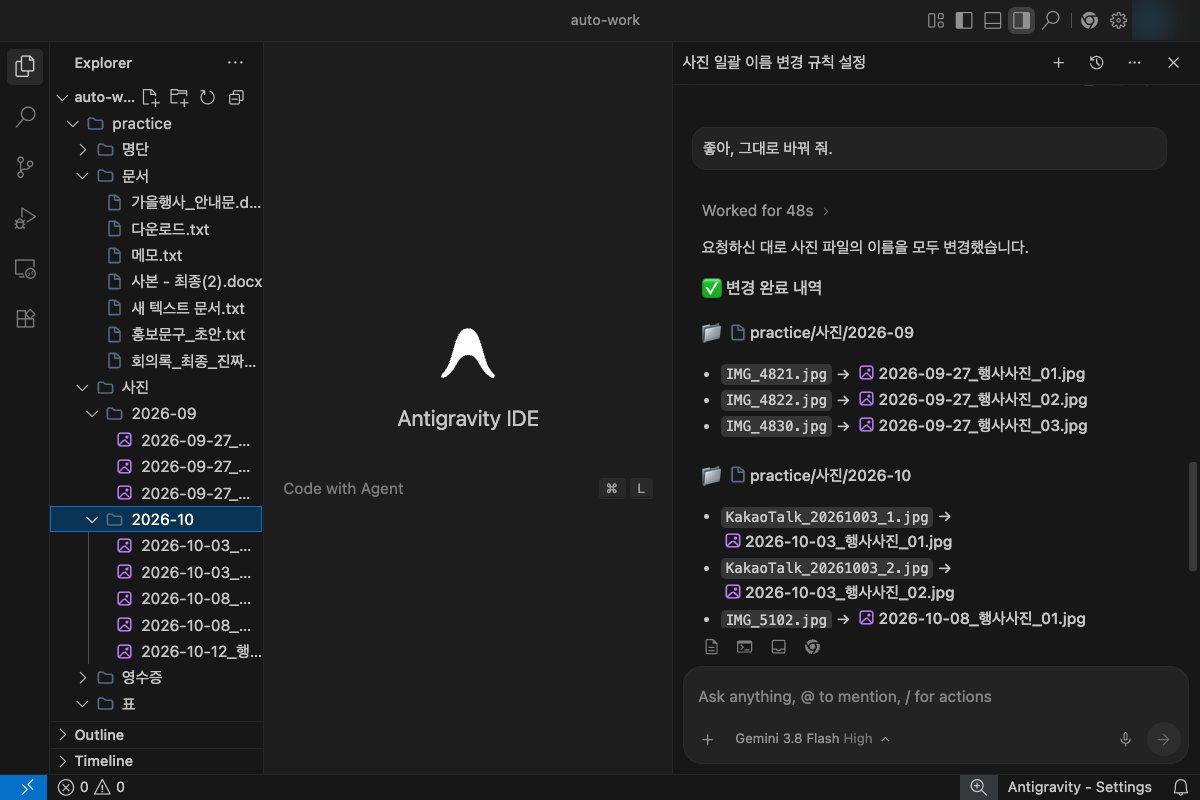Click the New File icon in Explorer
The height and width of the screenshot is (800, 1200).
coord(150,97)
